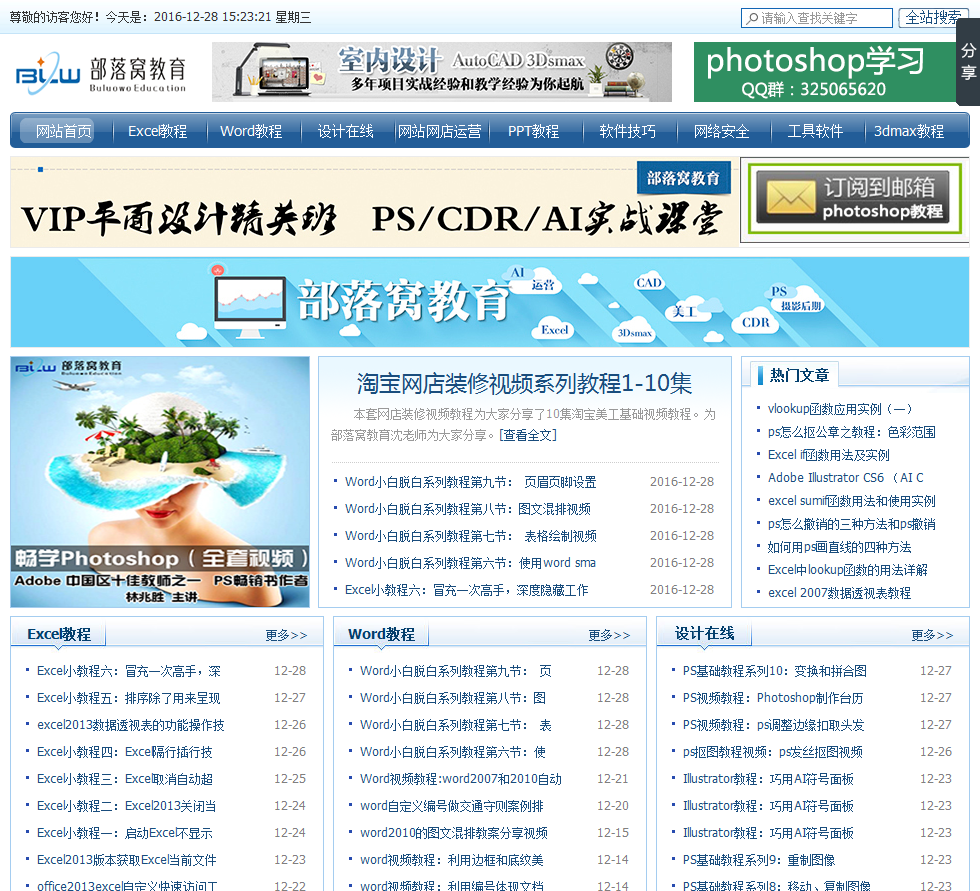Select 3dmax教程 in the navigation bar

point(909,131)
